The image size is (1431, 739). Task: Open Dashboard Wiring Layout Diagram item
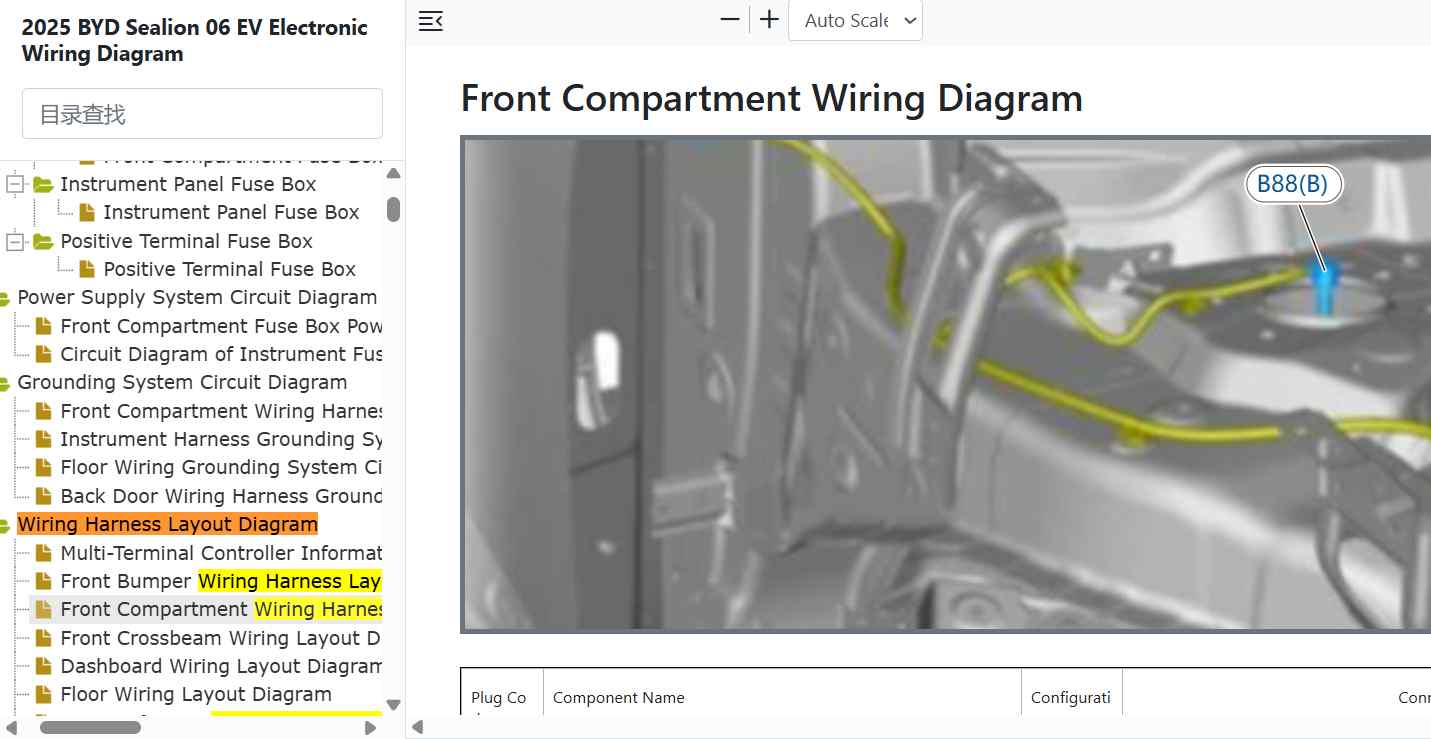coord(221,666)
